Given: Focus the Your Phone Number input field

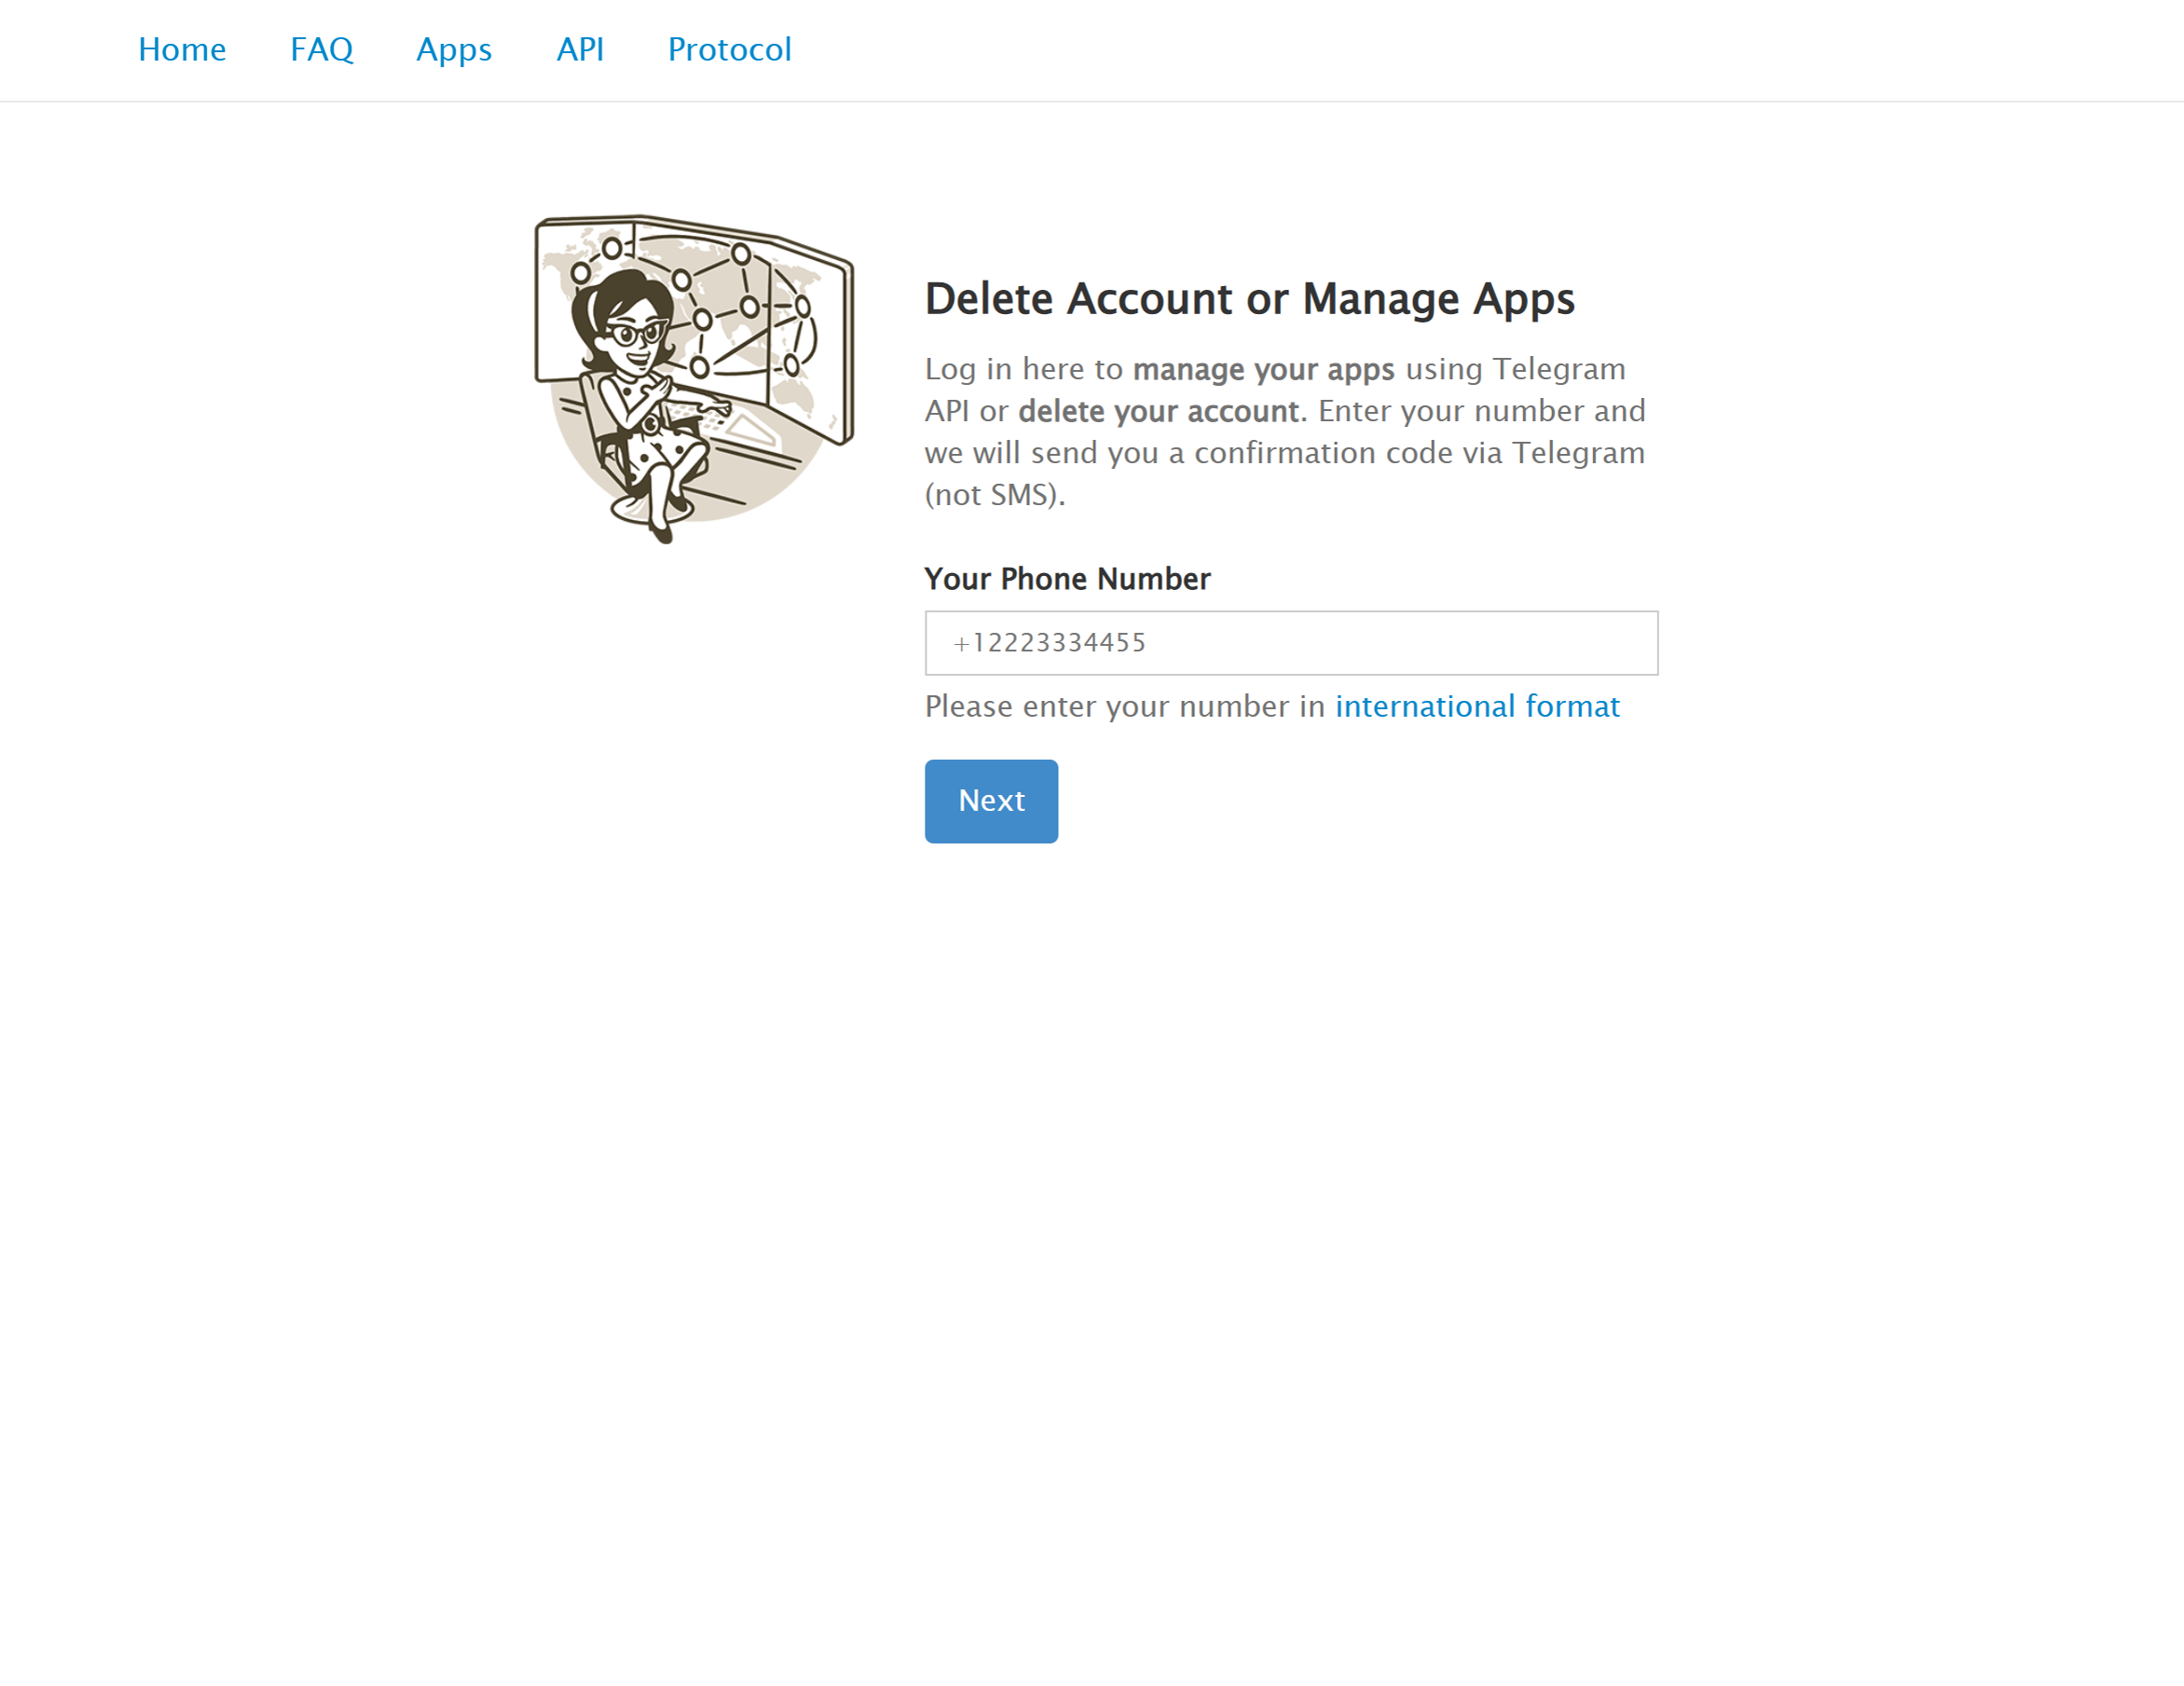Looking at the screenshot, I should click(1291, 643).
